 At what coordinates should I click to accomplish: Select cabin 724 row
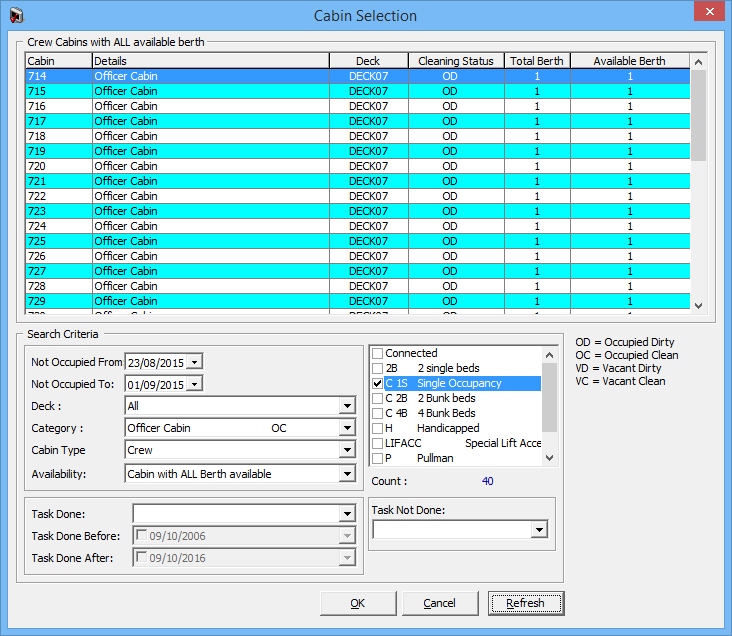click(x=358, y=226)
